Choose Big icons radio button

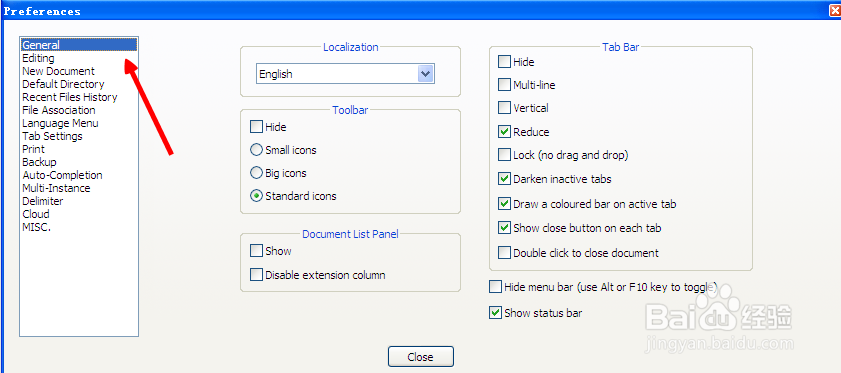tap(256, 173)
